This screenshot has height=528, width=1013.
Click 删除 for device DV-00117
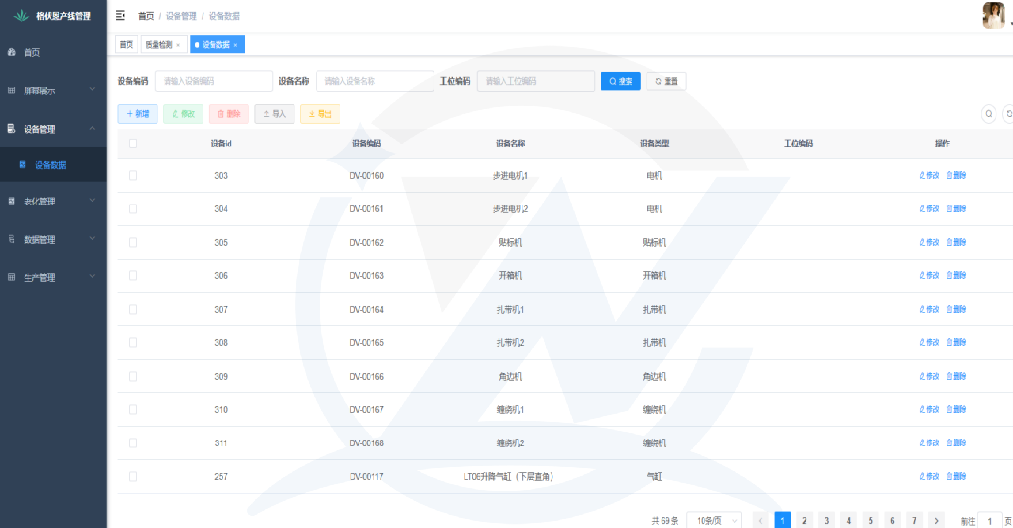[x=956, y=476]
